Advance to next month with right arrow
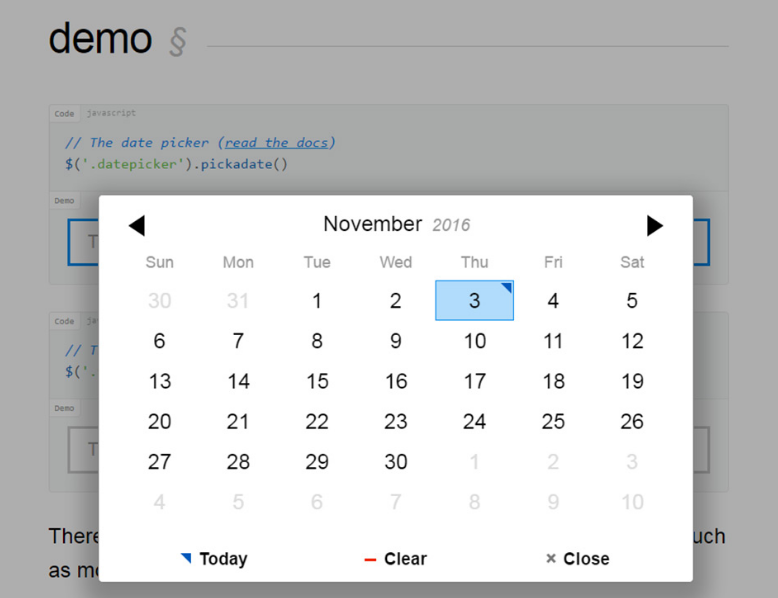Image resolution: width=778 pixels, height=598 pixels. 655,226
